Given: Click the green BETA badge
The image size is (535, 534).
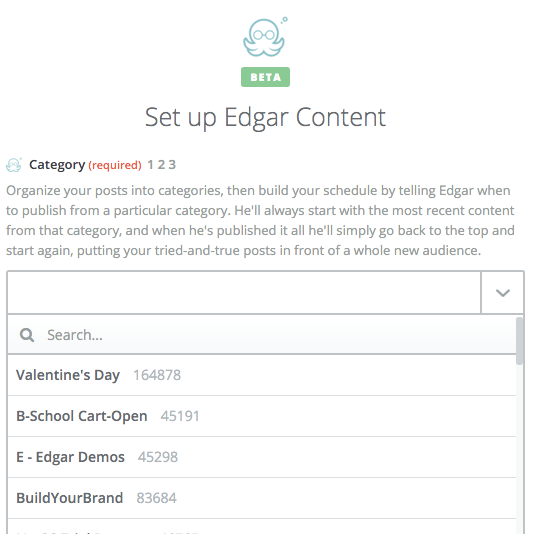Looking at the screenshot, I should click(265, 77).
